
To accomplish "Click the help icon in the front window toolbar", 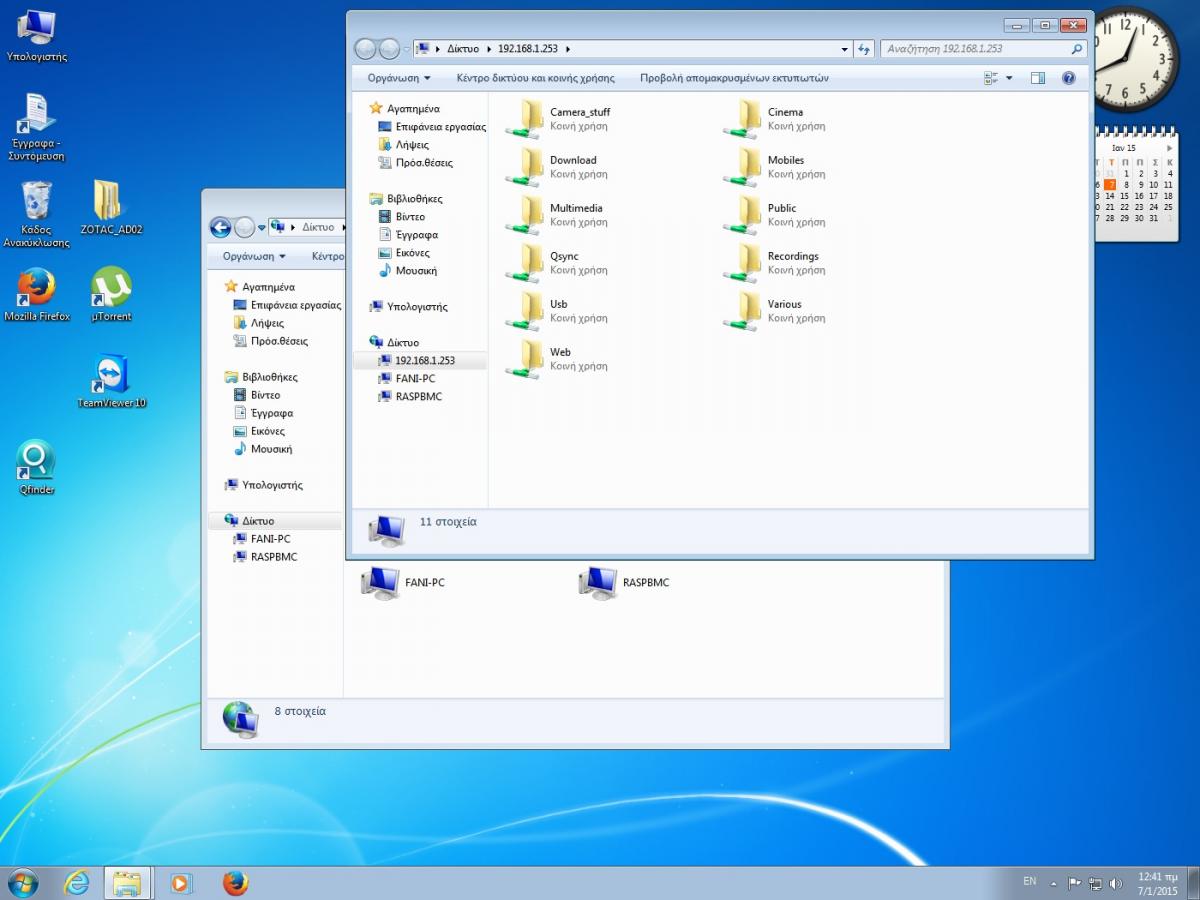I will pos(1068,78).
